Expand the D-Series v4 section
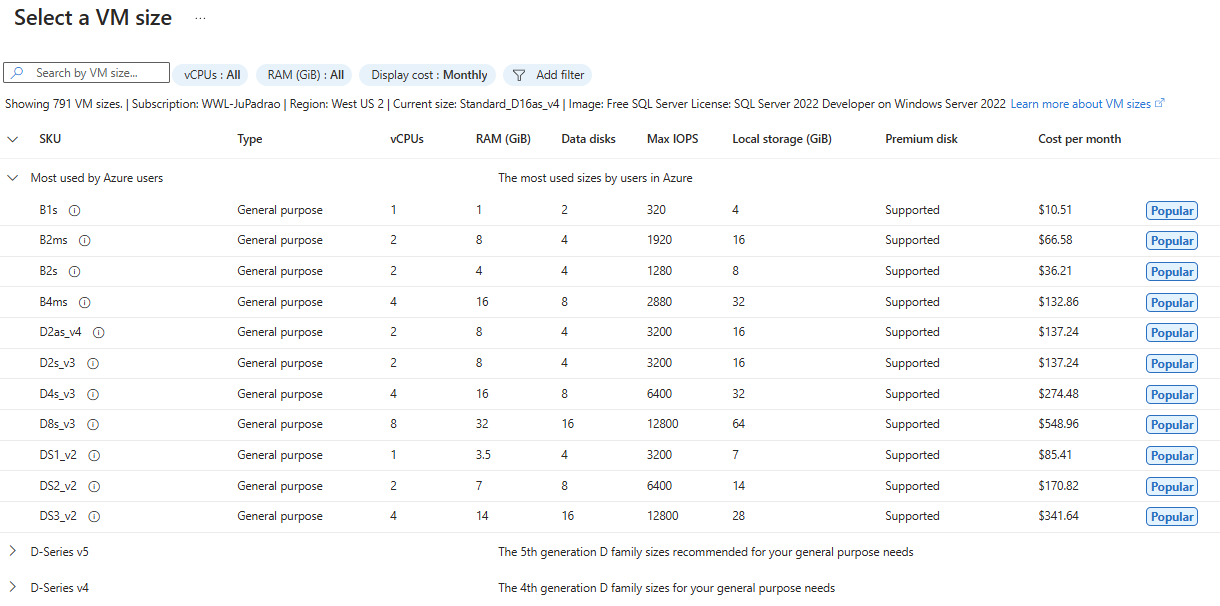The height and width of the screenshot is (606, 1220). [12, 588]
